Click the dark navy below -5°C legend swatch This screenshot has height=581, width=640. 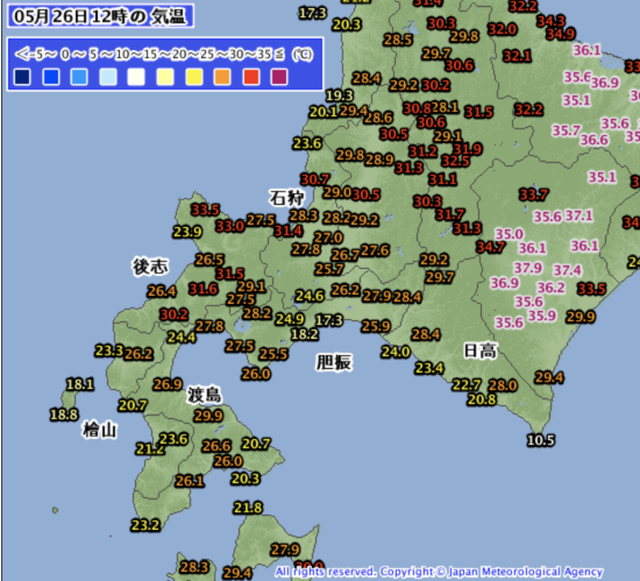[22, 77]
